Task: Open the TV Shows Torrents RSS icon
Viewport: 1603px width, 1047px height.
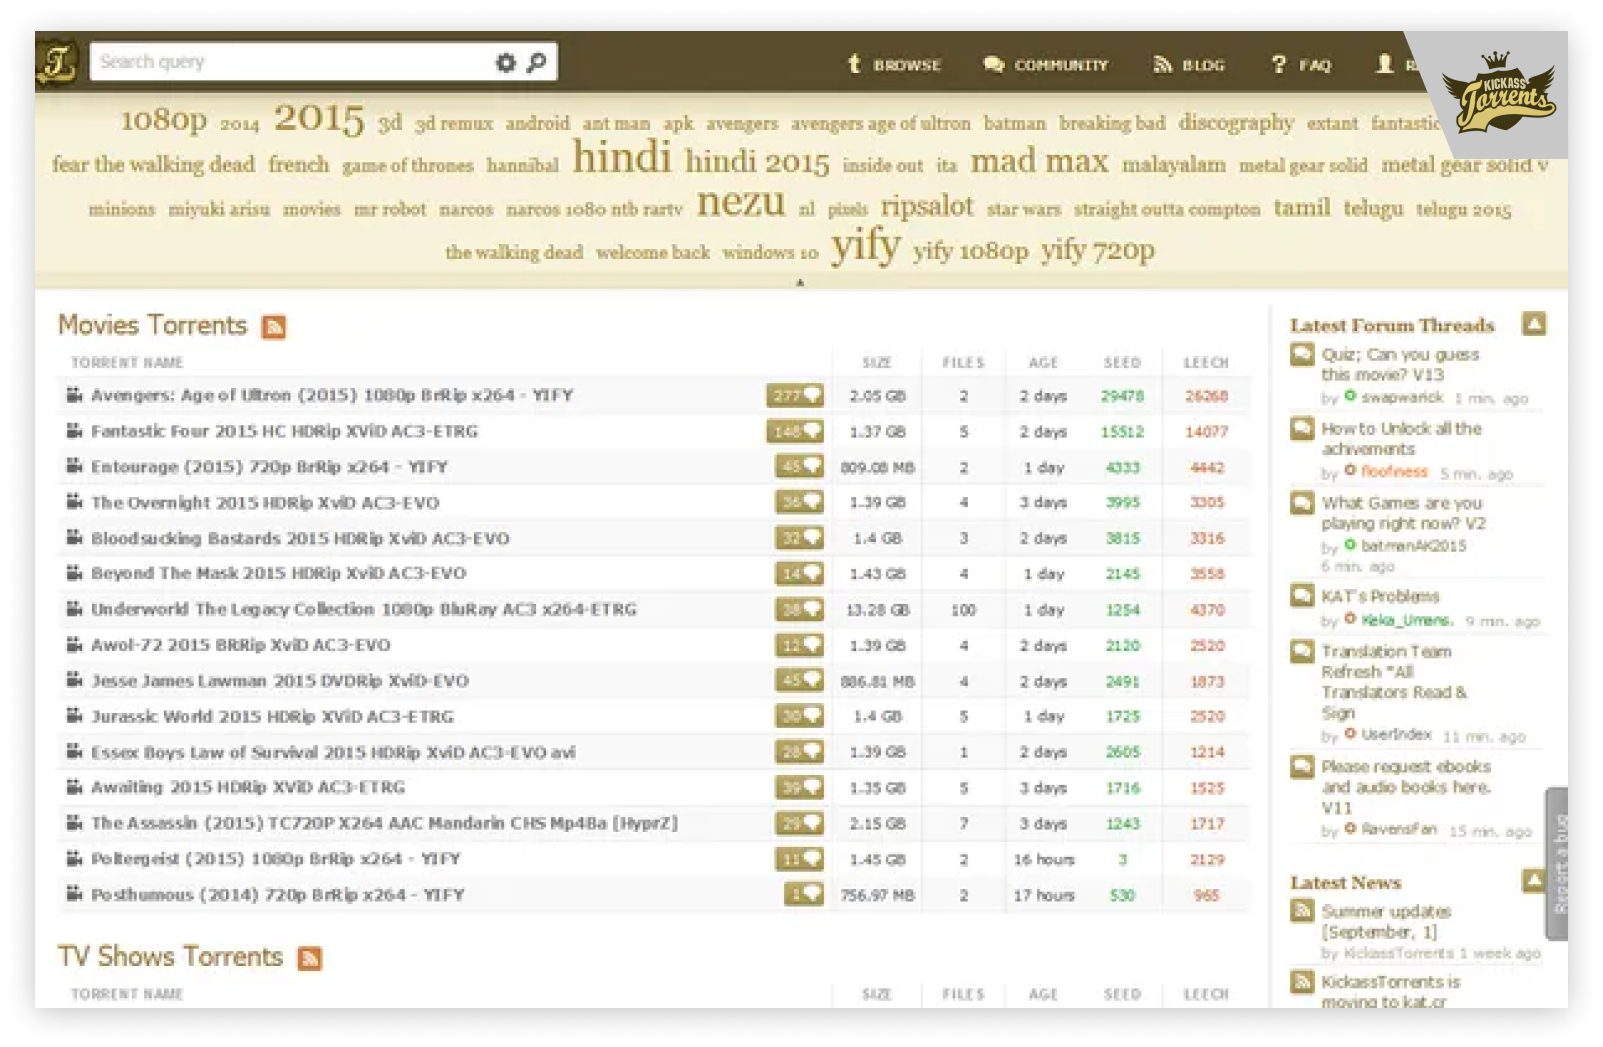Action: point(310,958)
